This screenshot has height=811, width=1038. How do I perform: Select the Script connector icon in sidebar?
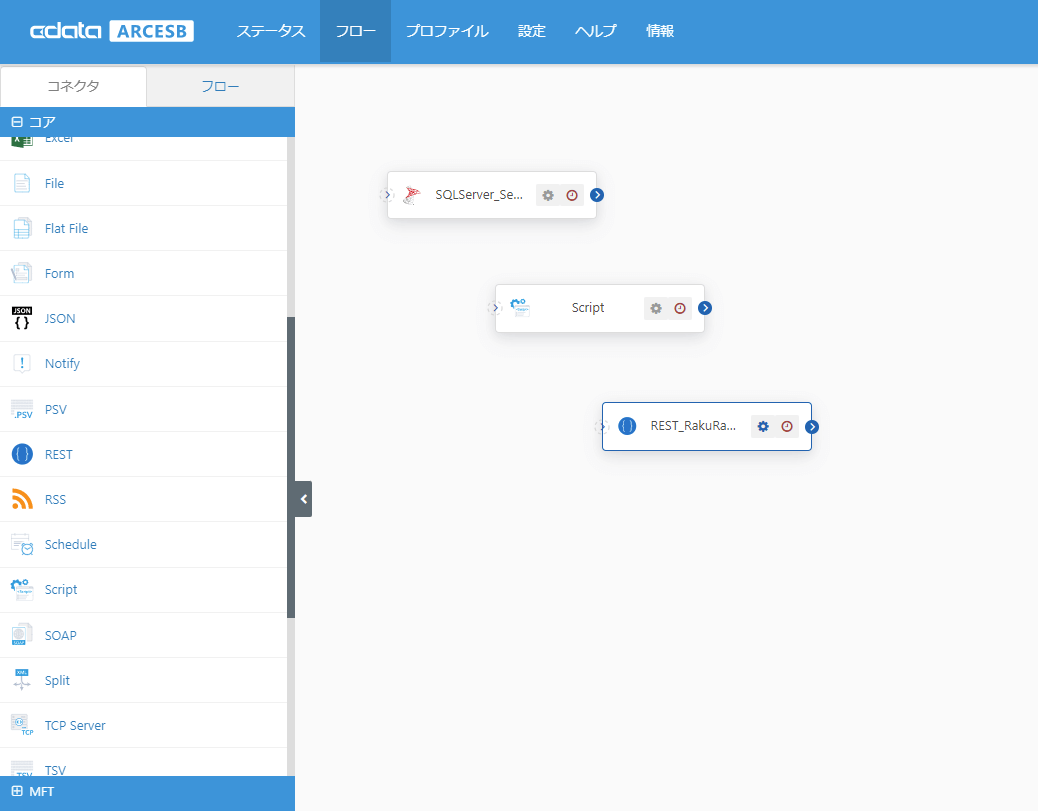coord(22,589)
